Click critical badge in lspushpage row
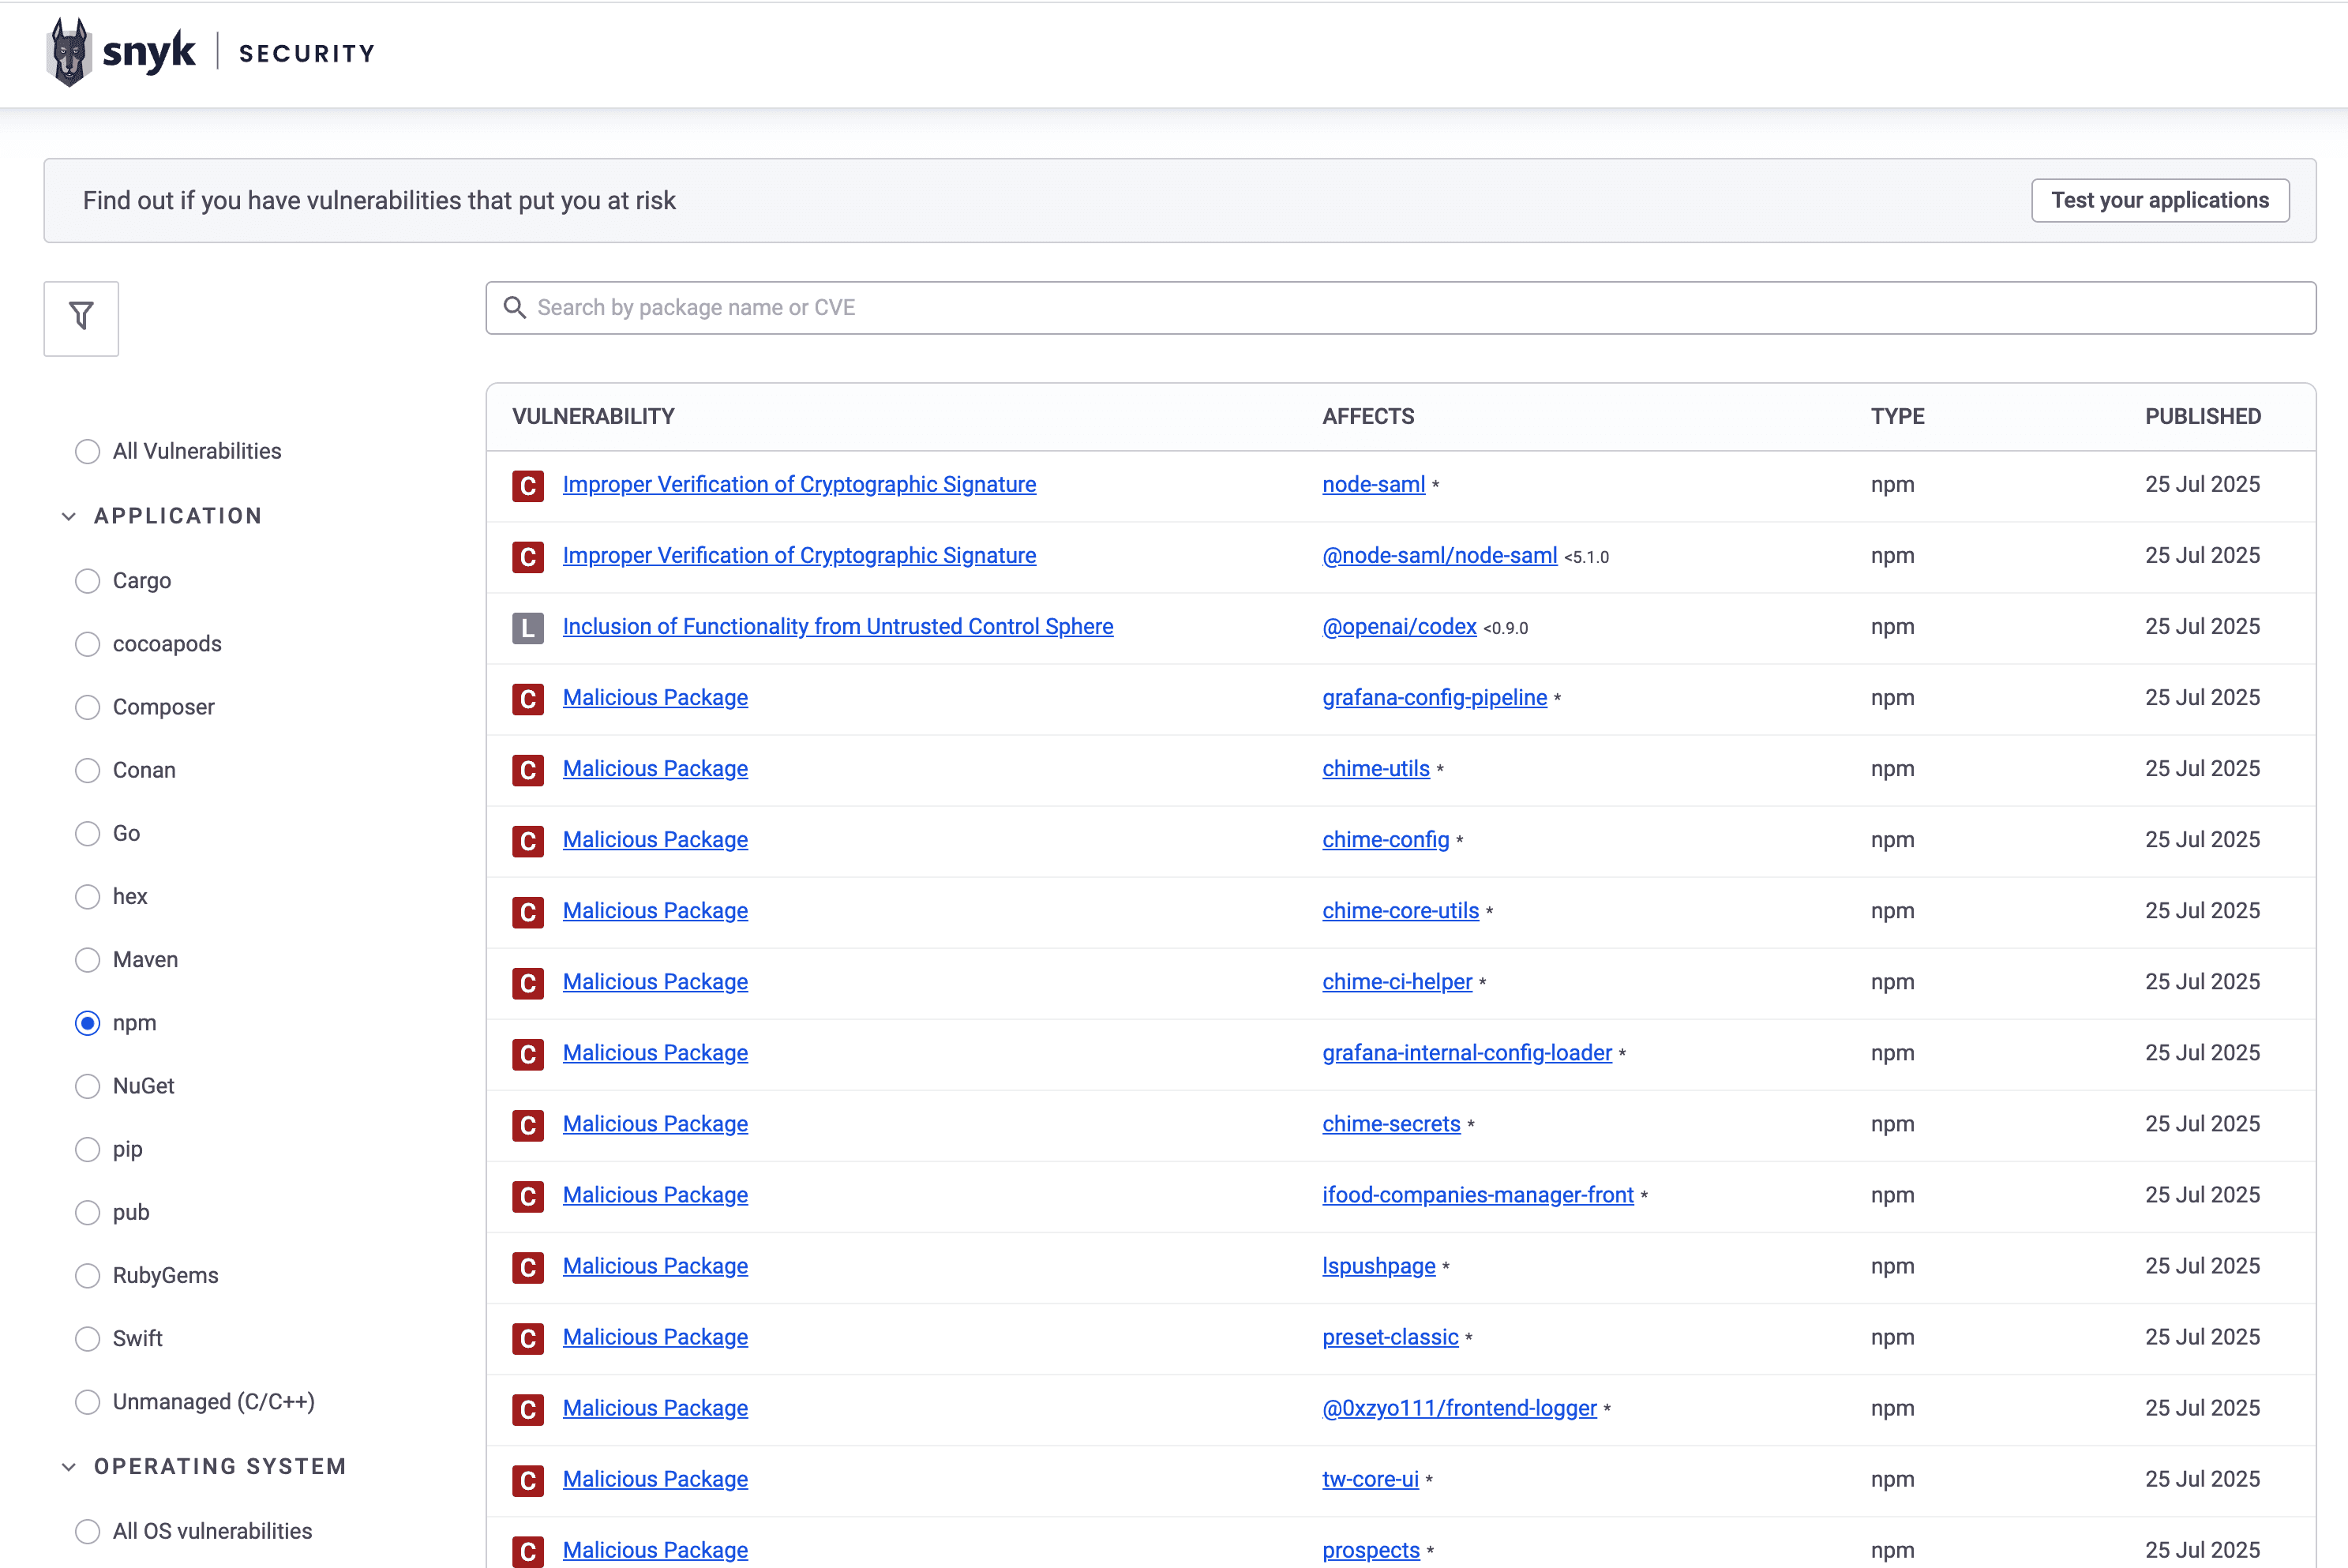This screenshot has width=2348, height=1568. coord(528,1267)
